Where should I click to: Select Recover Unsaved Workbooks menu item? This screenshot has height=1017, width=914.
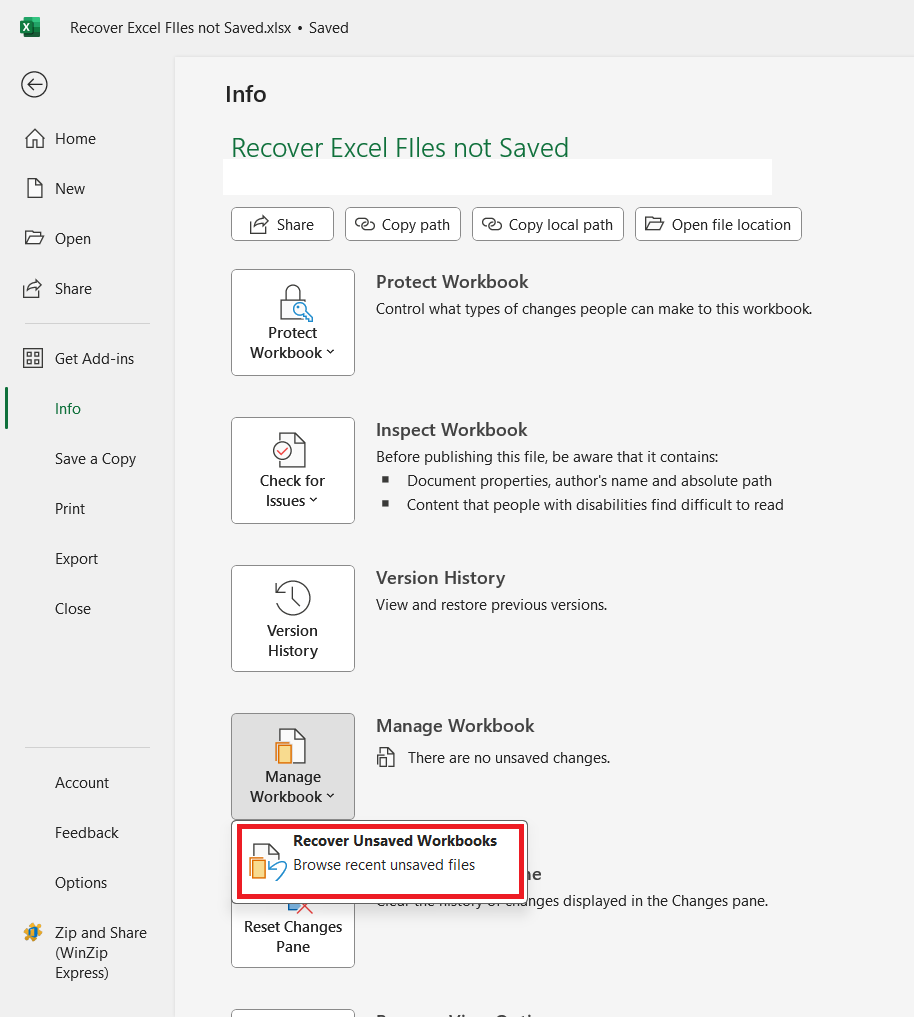(x=379, y=861)
